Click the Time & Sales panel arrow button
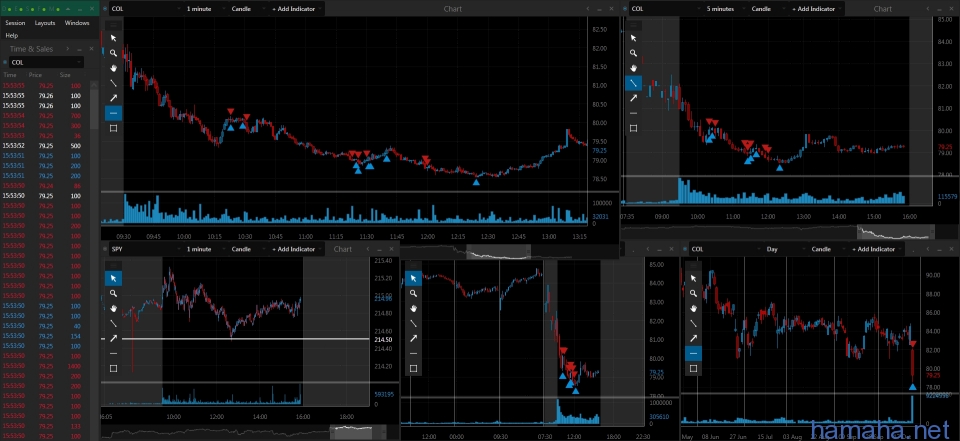 pos(67,49)
